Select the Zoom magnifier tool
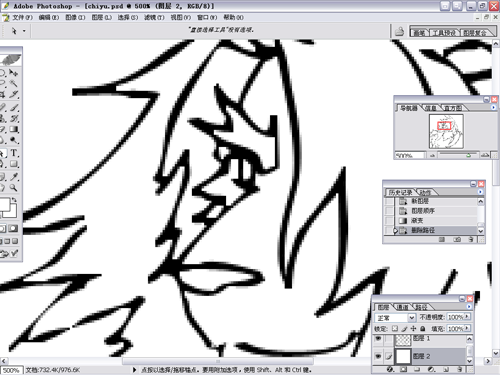Screen dimensions: 500x375 (14, 188)
